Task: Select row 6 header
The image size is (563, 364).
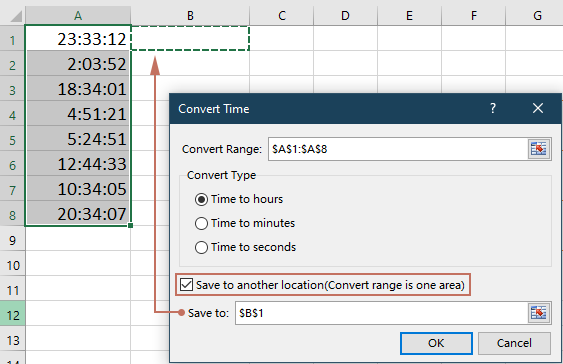Action: 13,163
